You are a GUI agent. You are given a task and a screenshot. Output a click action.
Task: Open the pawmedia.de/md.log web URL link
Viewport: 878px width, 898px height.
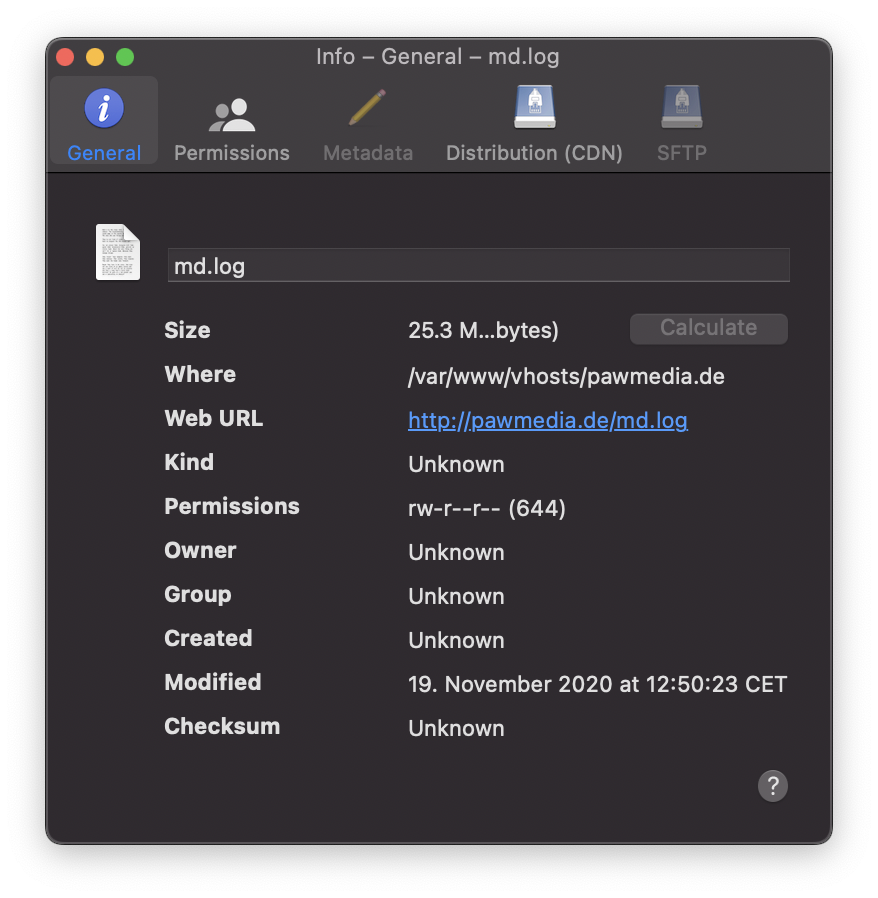pyautogui.click(x=548, y=421)
